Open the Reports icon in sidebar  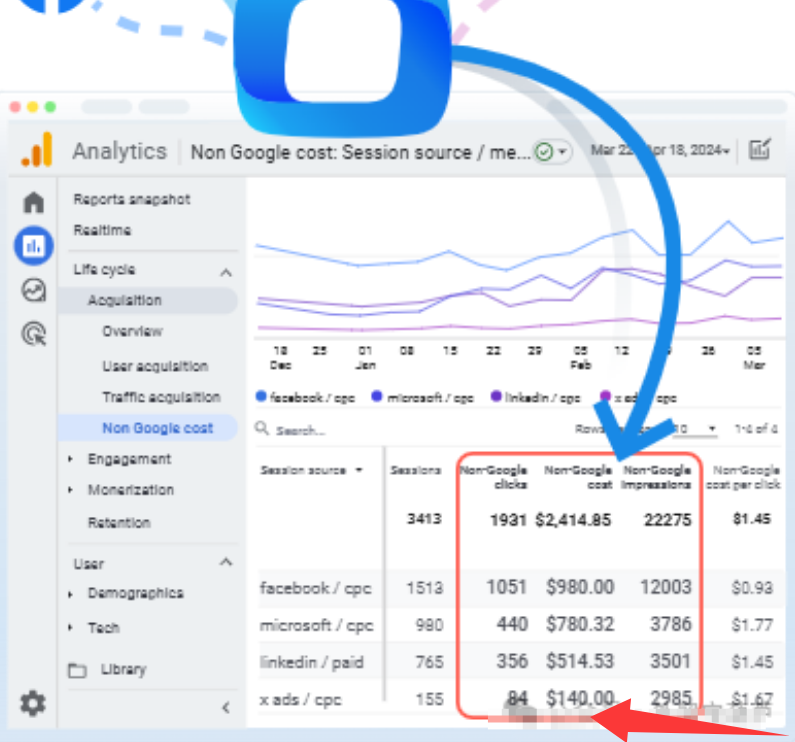(x=33, y=246)
